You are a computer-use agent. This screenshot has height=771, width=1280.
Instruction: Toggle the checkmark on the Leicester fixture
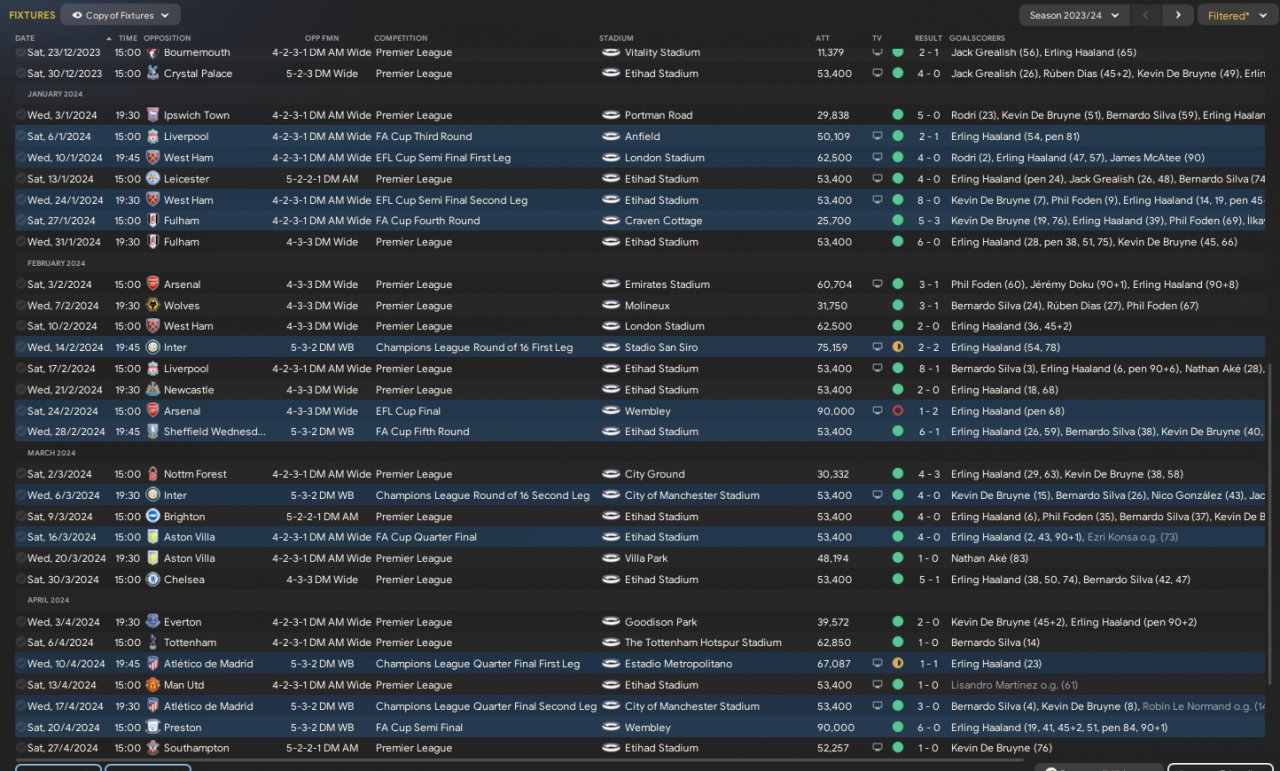tap(20, 179)
